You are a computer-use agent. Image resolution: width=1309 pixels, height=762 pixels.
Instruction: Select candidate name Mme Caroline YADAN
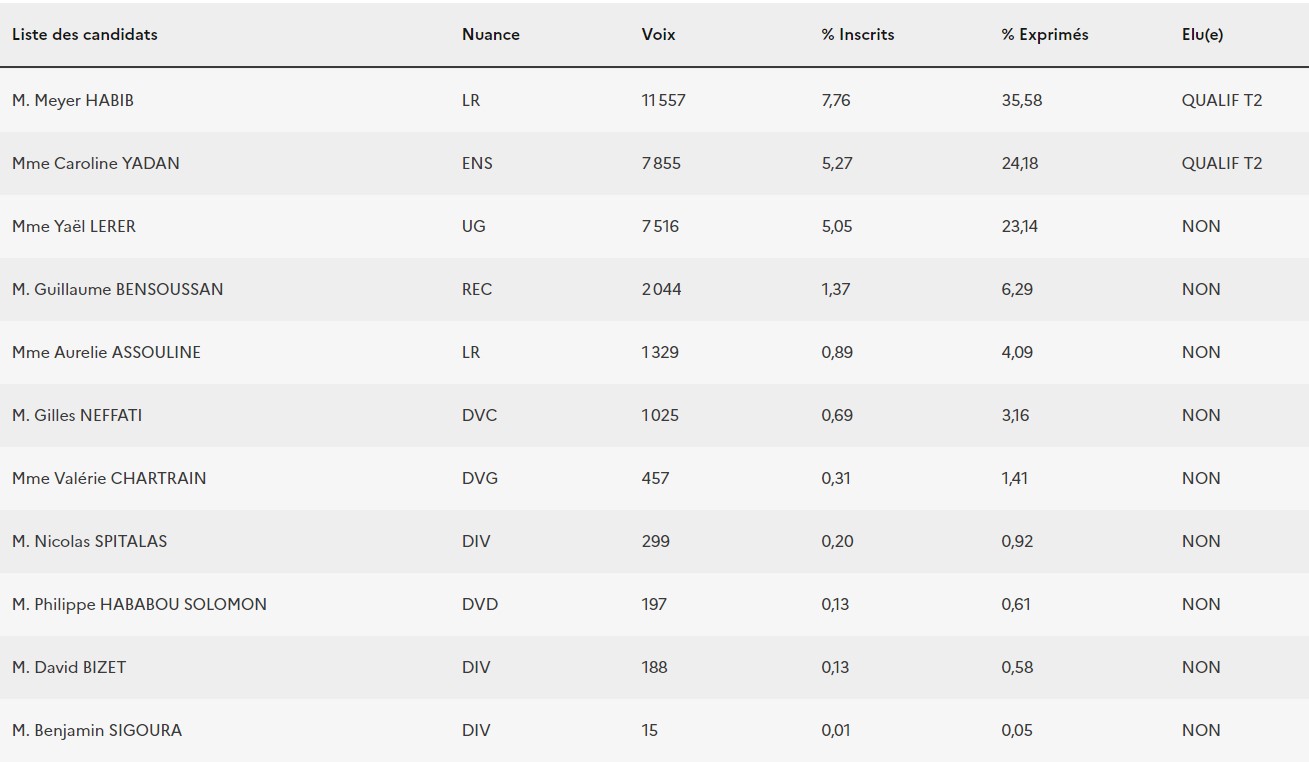pos(96,163)
